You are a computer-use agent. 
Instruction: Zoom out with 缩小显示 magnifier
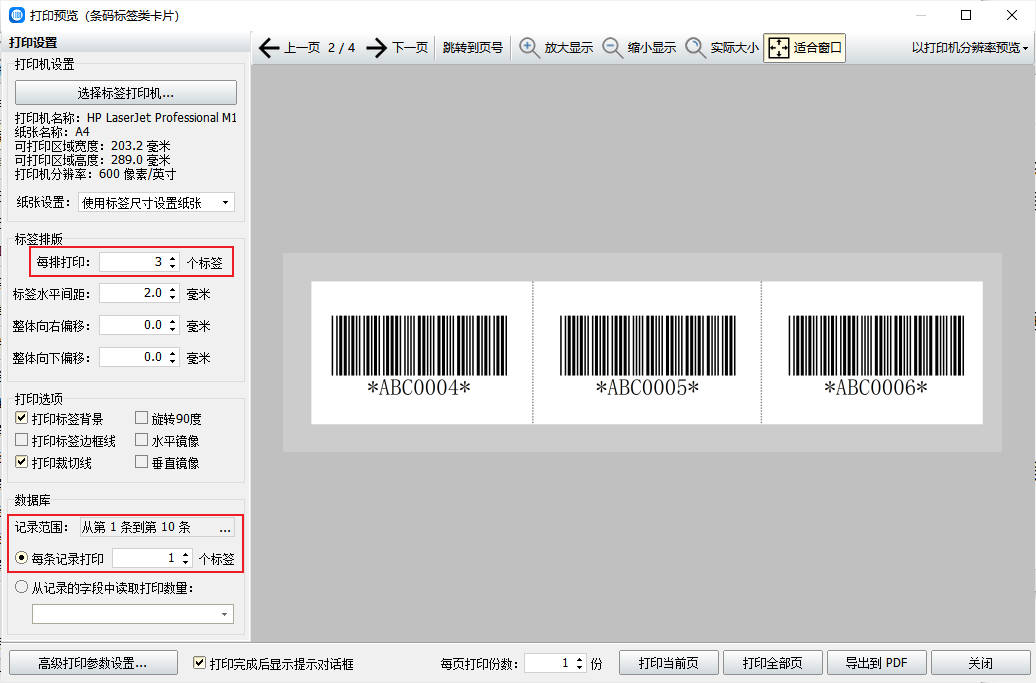pyautogui.click(x=639, y=48)
